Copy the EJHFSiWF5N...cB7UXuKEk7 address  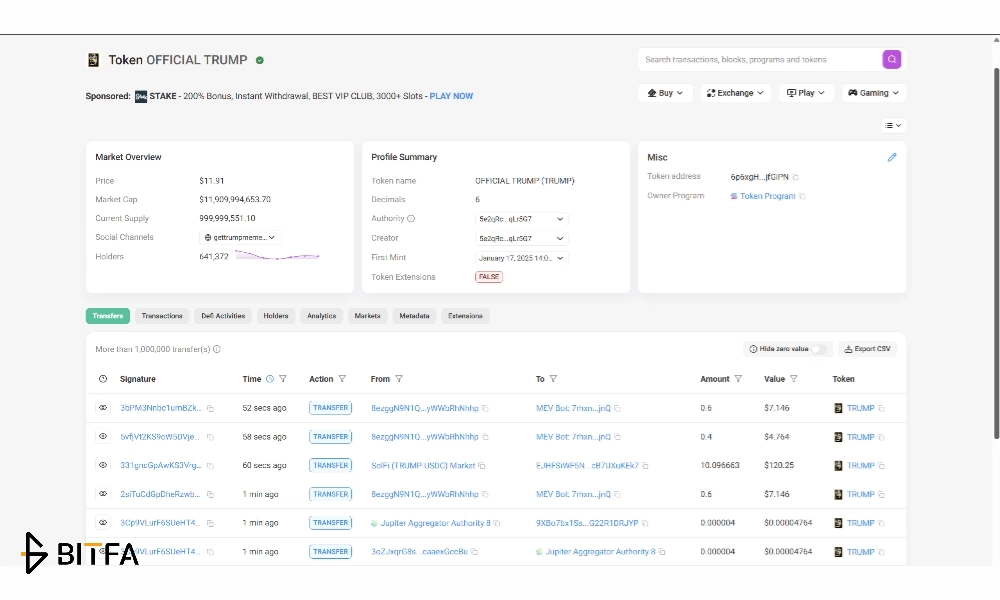[x=645, y=466]
